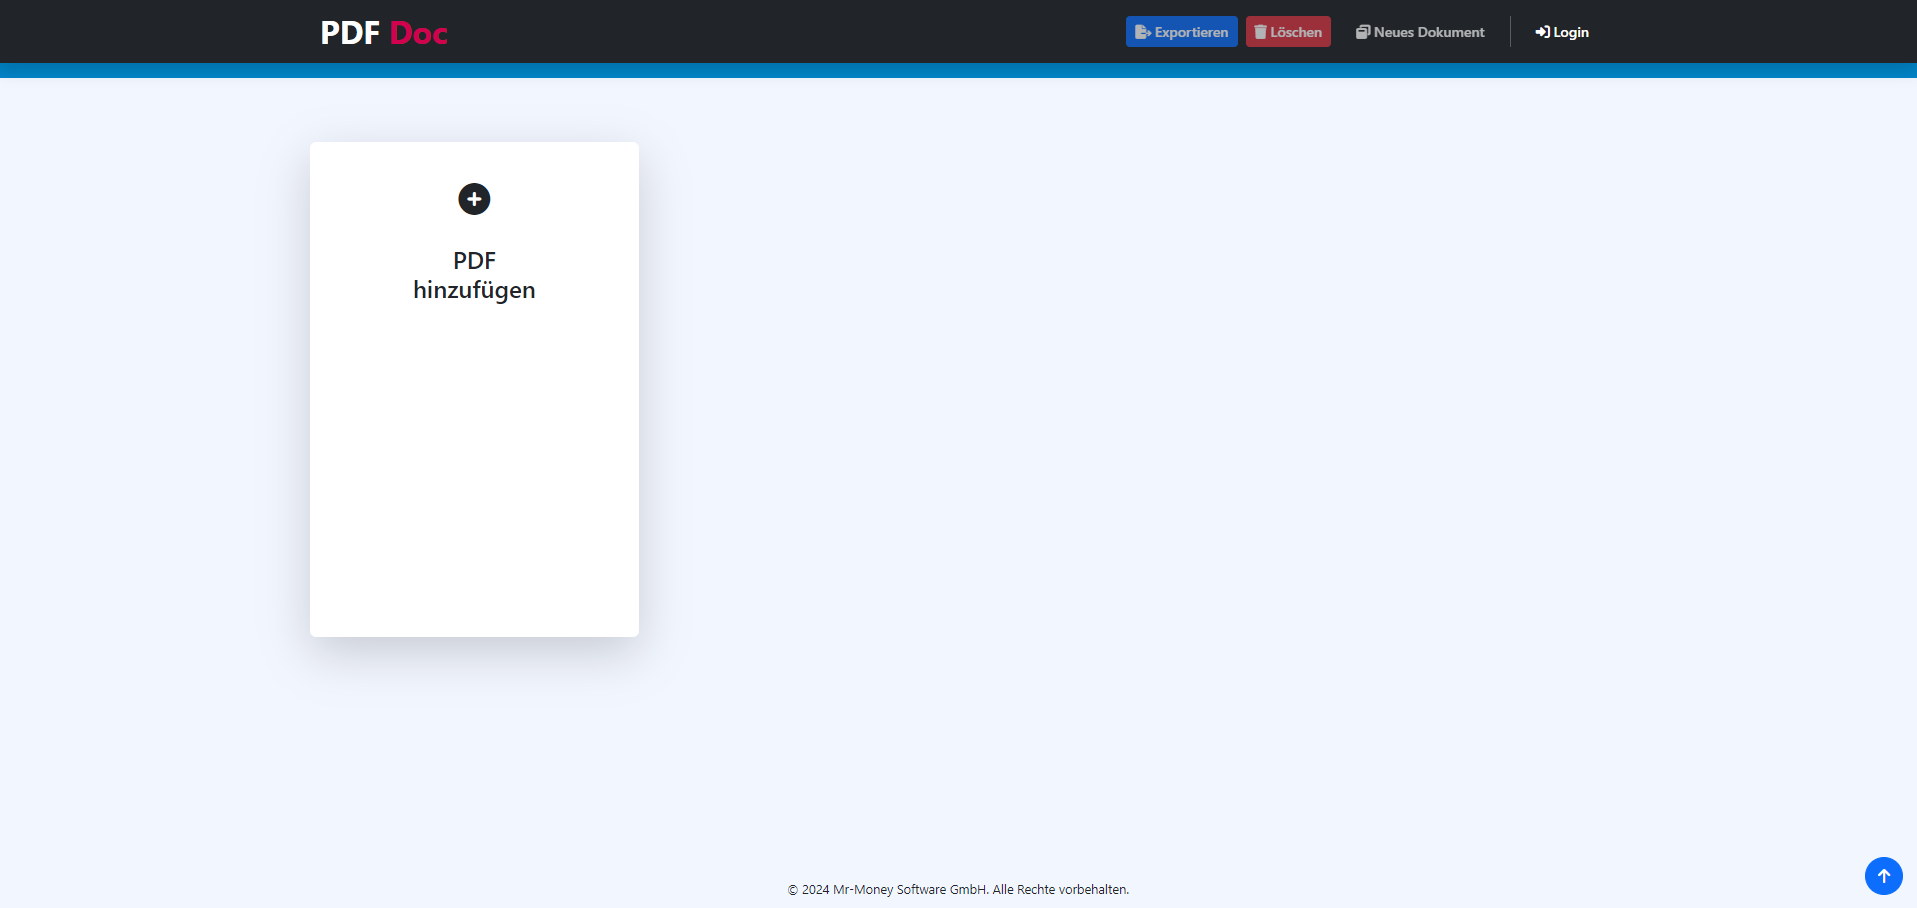The image size is (1917, 908).
Task: Click the trash can icon in Löschen
Action: (1260, 32)
